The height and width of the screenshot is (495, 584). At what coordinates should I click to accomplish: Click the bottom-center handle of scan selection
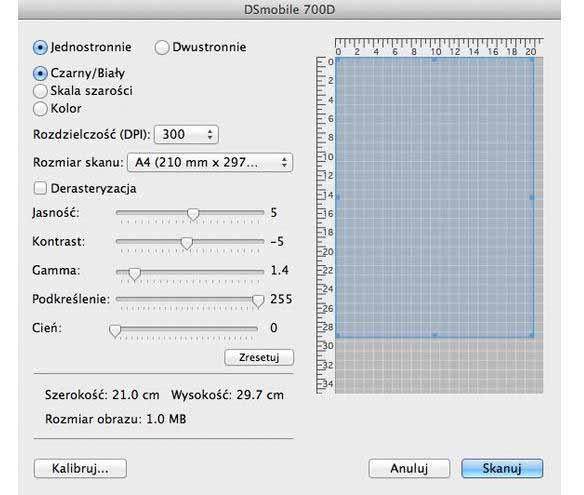(x=435, y=335)
